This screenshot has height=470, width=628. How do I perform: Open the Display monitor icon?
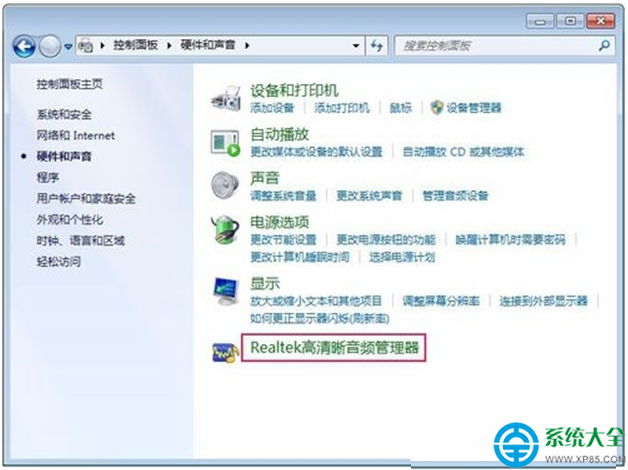click(226, 291)
